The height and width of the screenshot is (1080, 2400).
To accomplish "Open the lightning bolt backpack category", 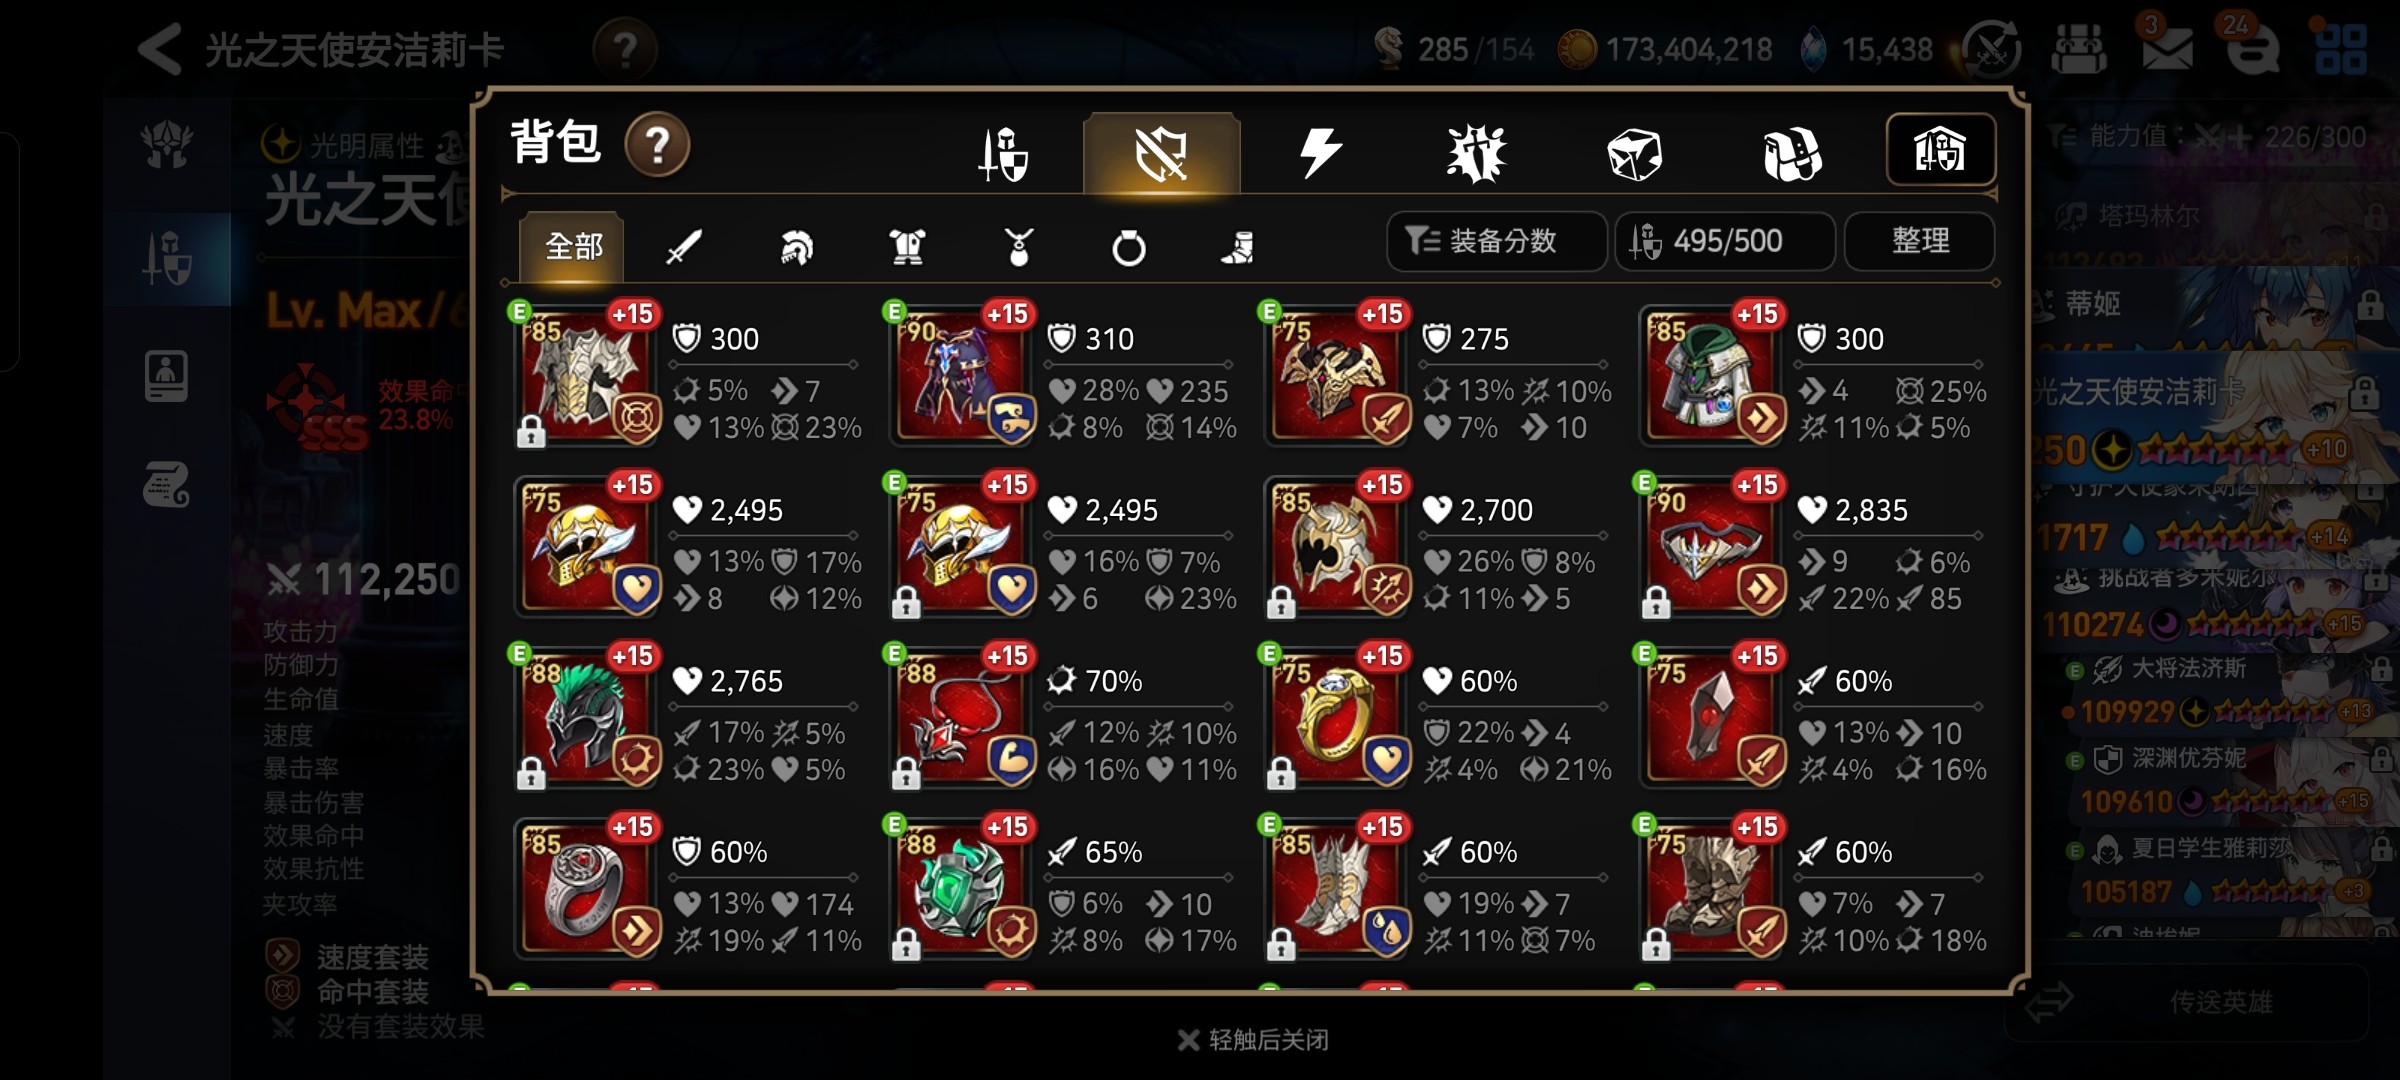I will [1319, 154].
